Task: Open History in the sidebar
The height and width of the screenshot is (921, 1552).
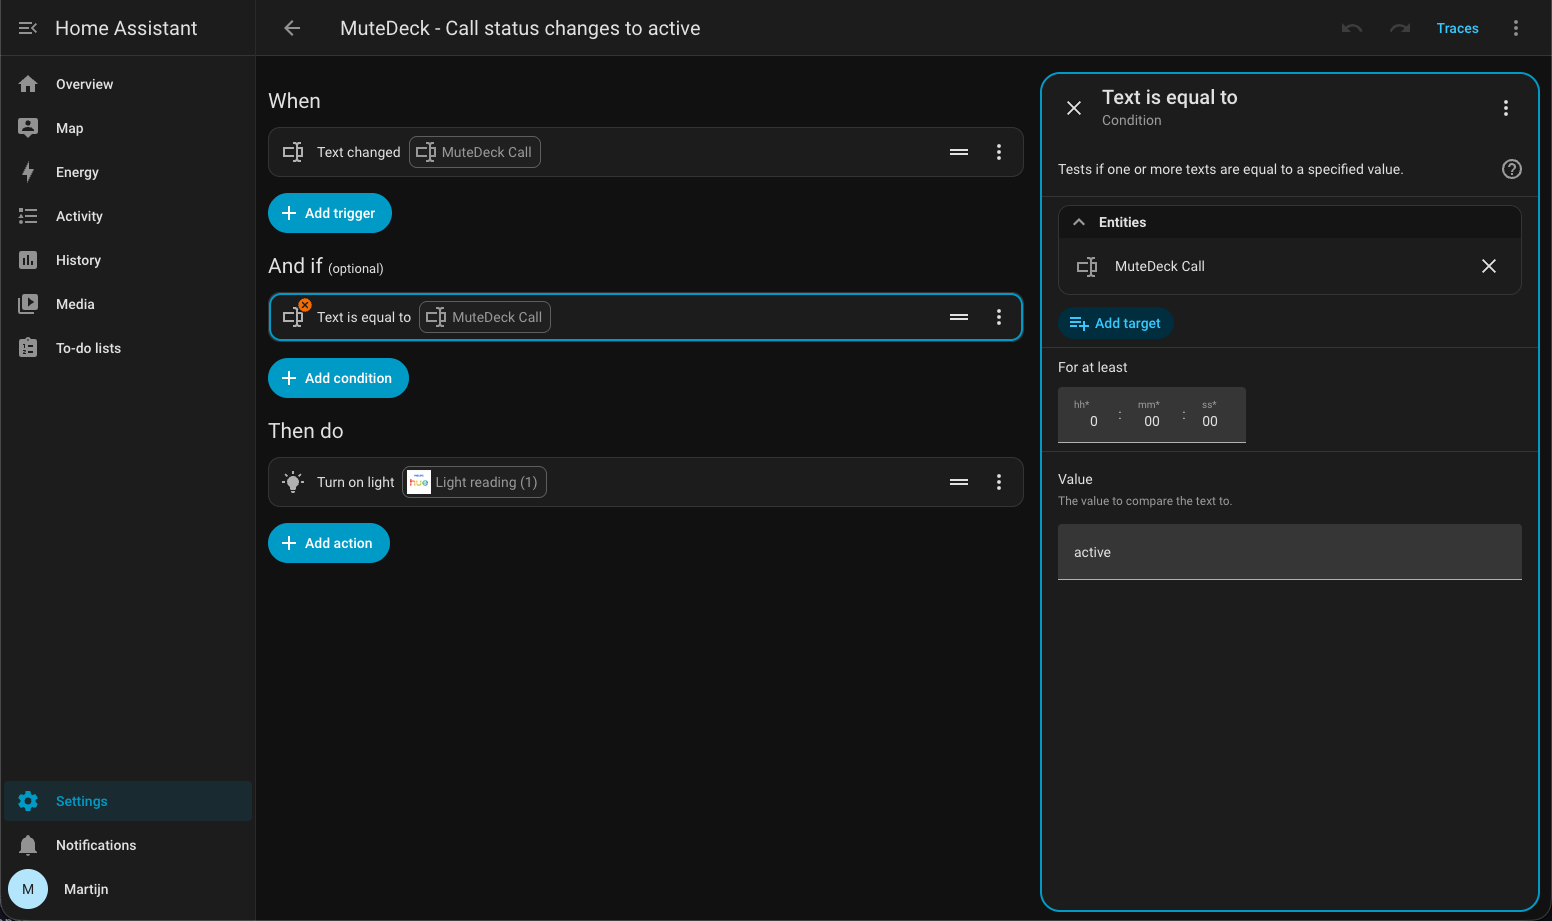Action: [x=128, y=260]
